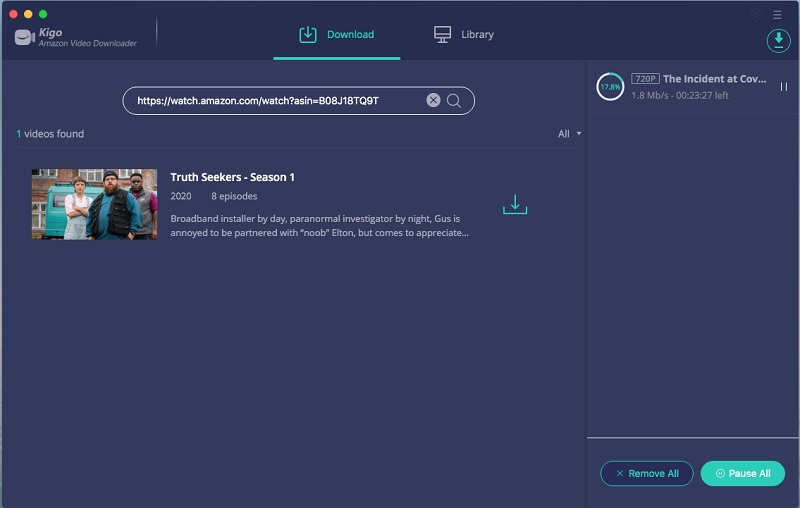Viewport: 800px width, 508px height.
Task: Select the Truth Seekers - Season 1 title
Action: pos(232,177)
